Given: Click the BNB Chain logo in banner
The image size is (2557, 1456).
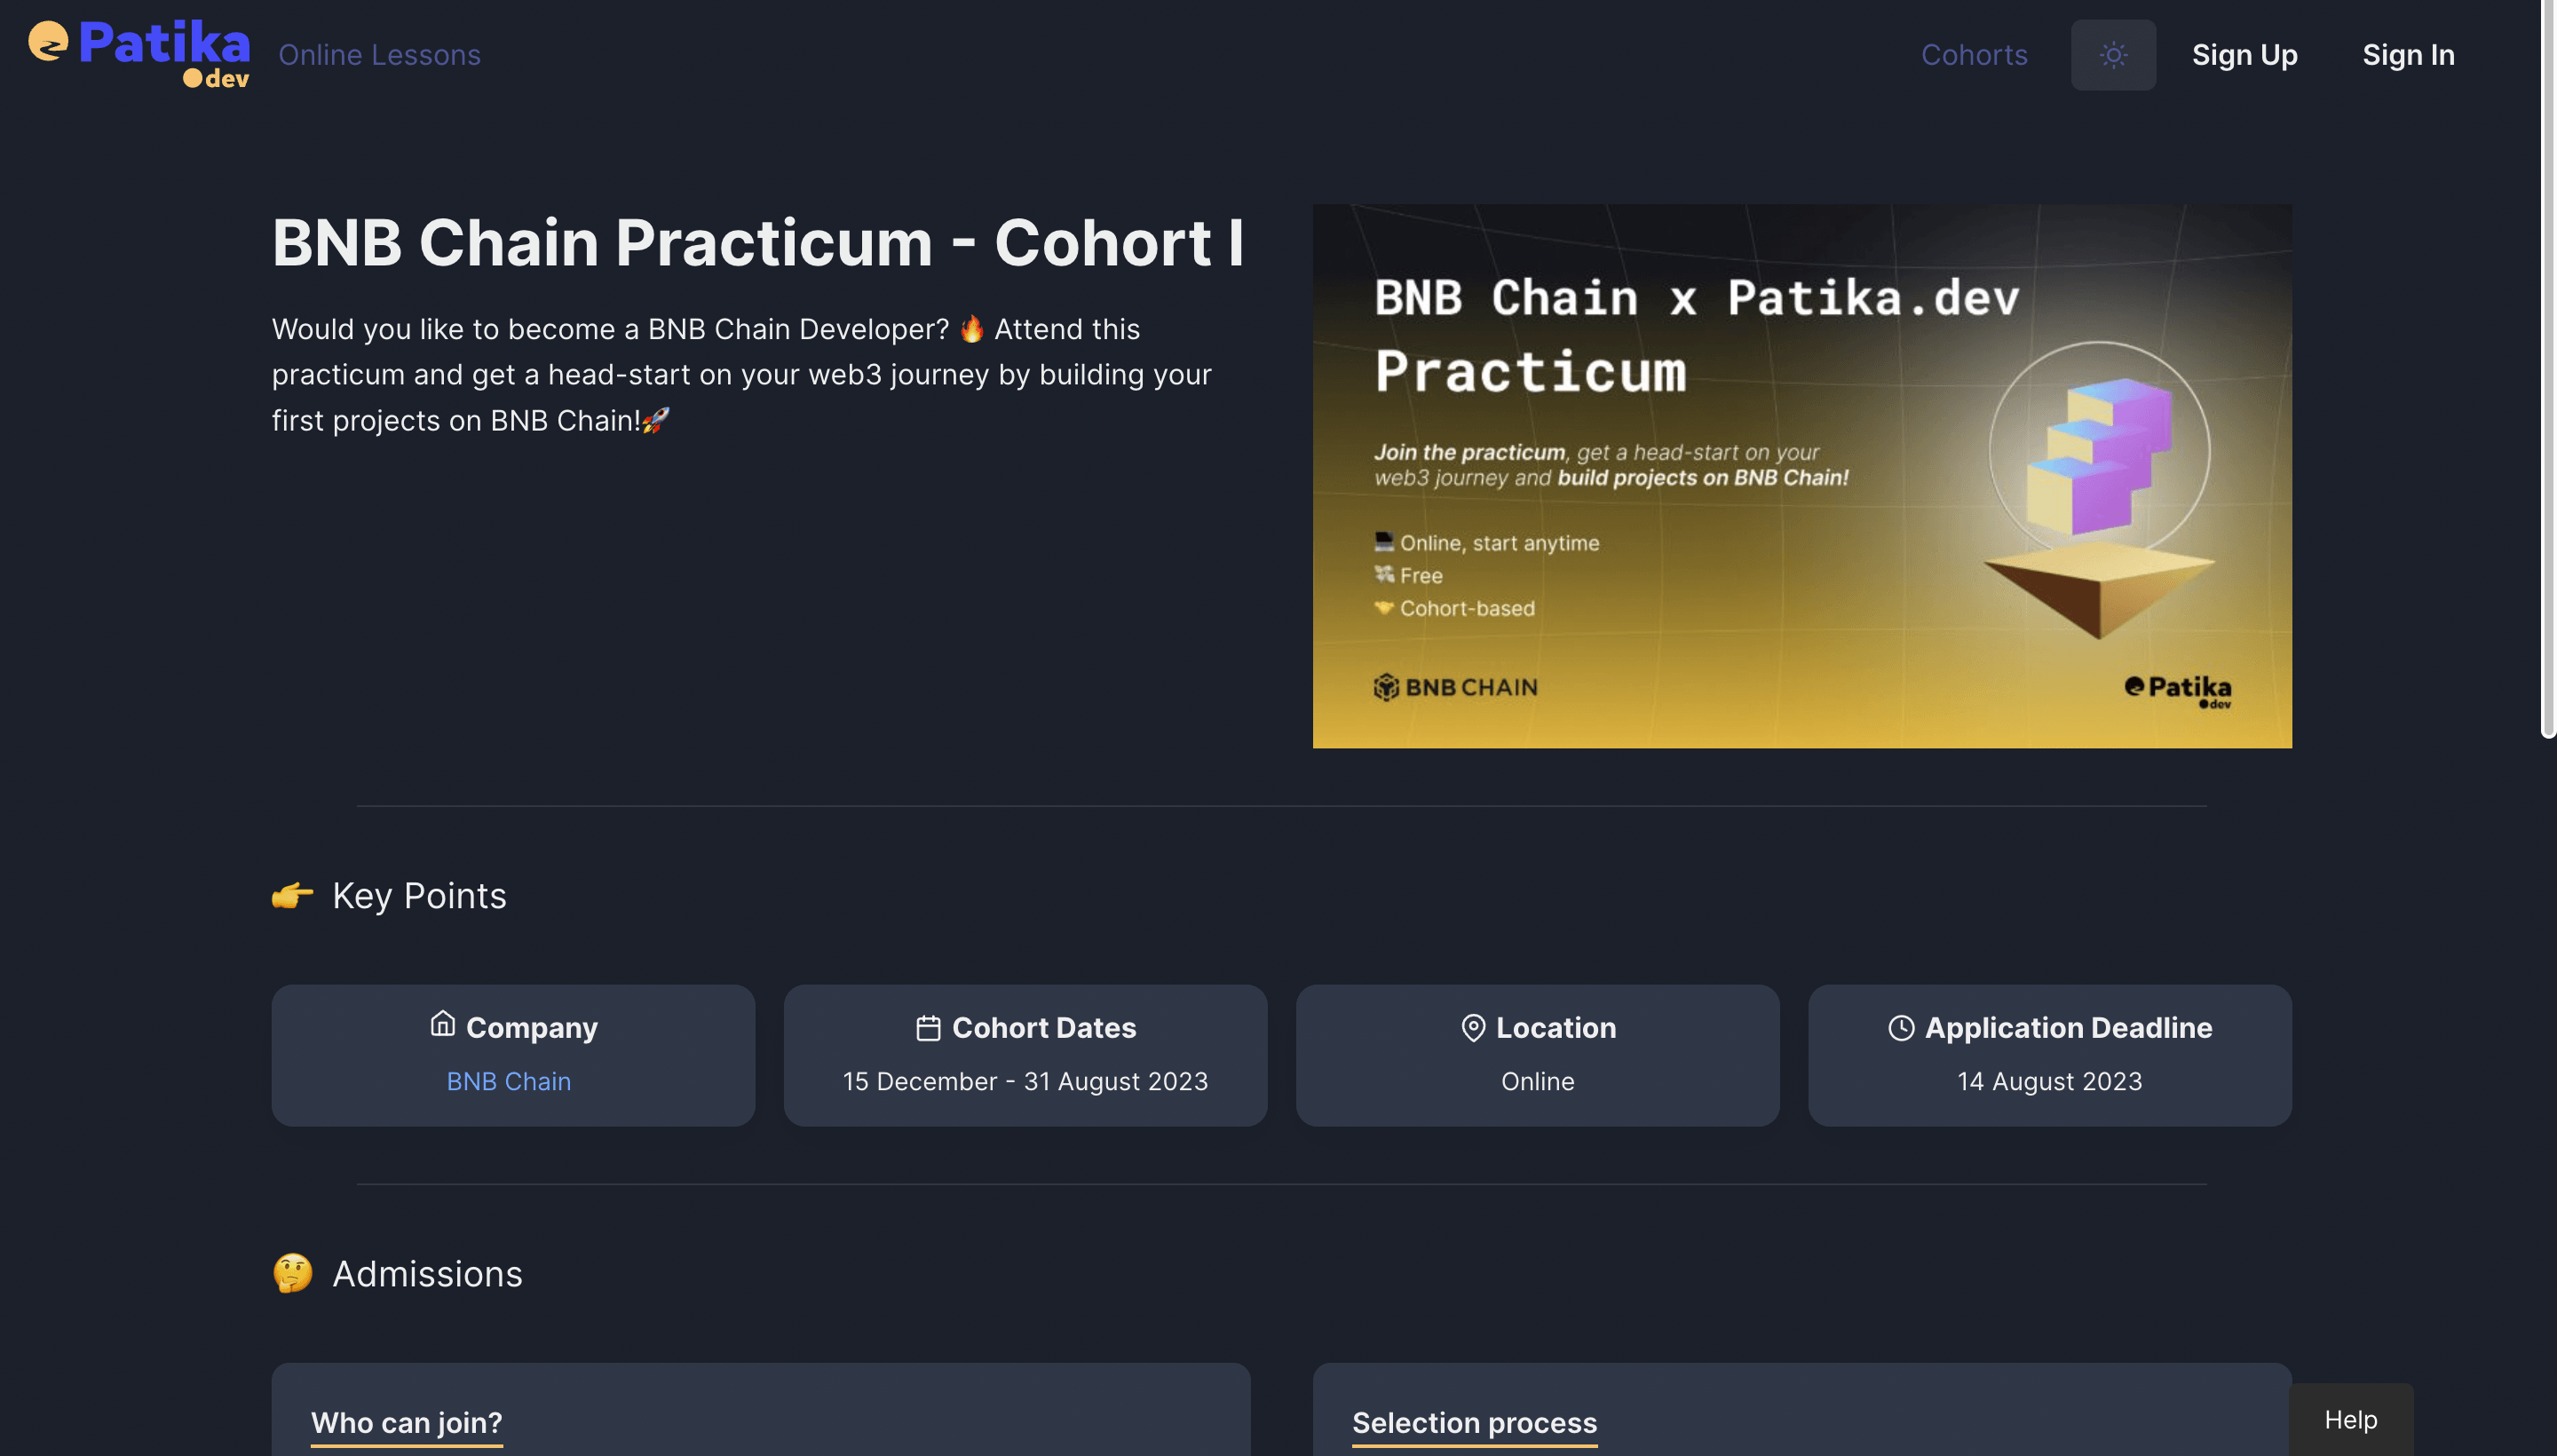Looking at the screenshot, I should coord(1455,687).
